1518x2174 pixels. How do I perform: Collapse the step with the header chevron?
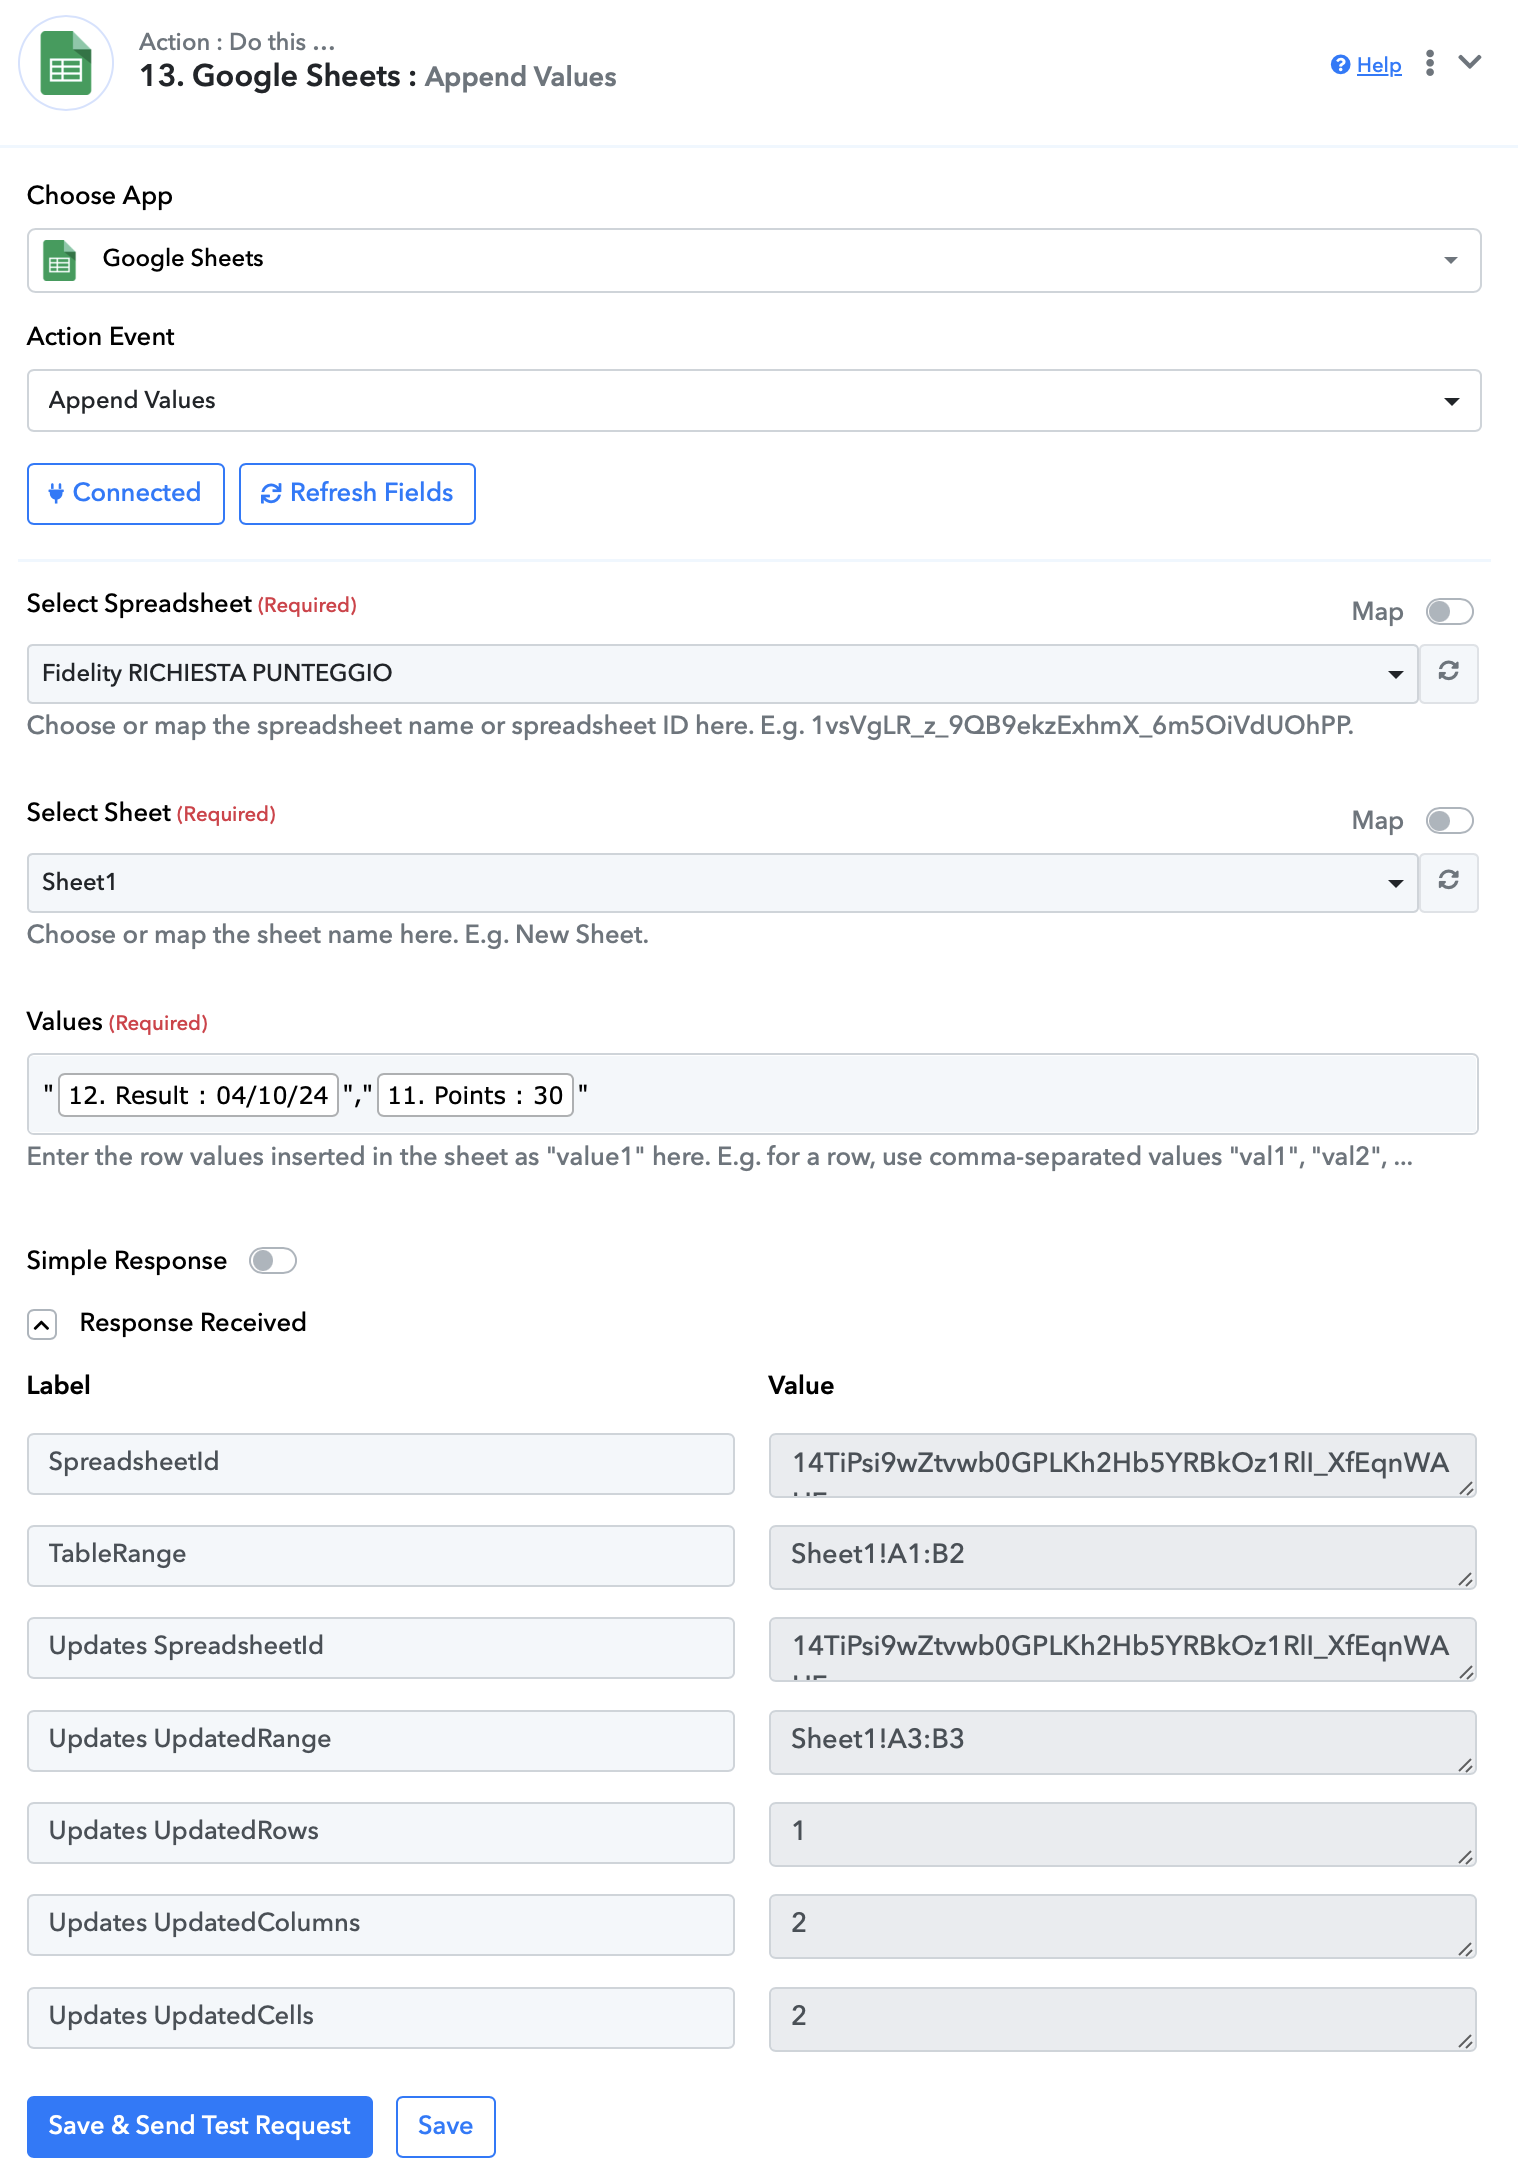click(1469, 62)
